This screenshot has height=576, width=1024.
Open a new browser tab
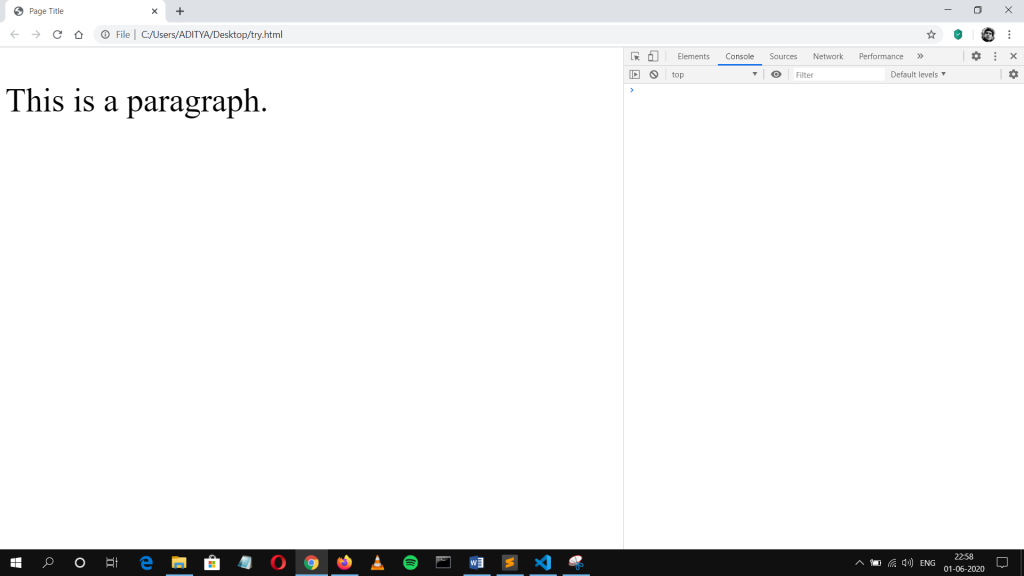point(180,11)
